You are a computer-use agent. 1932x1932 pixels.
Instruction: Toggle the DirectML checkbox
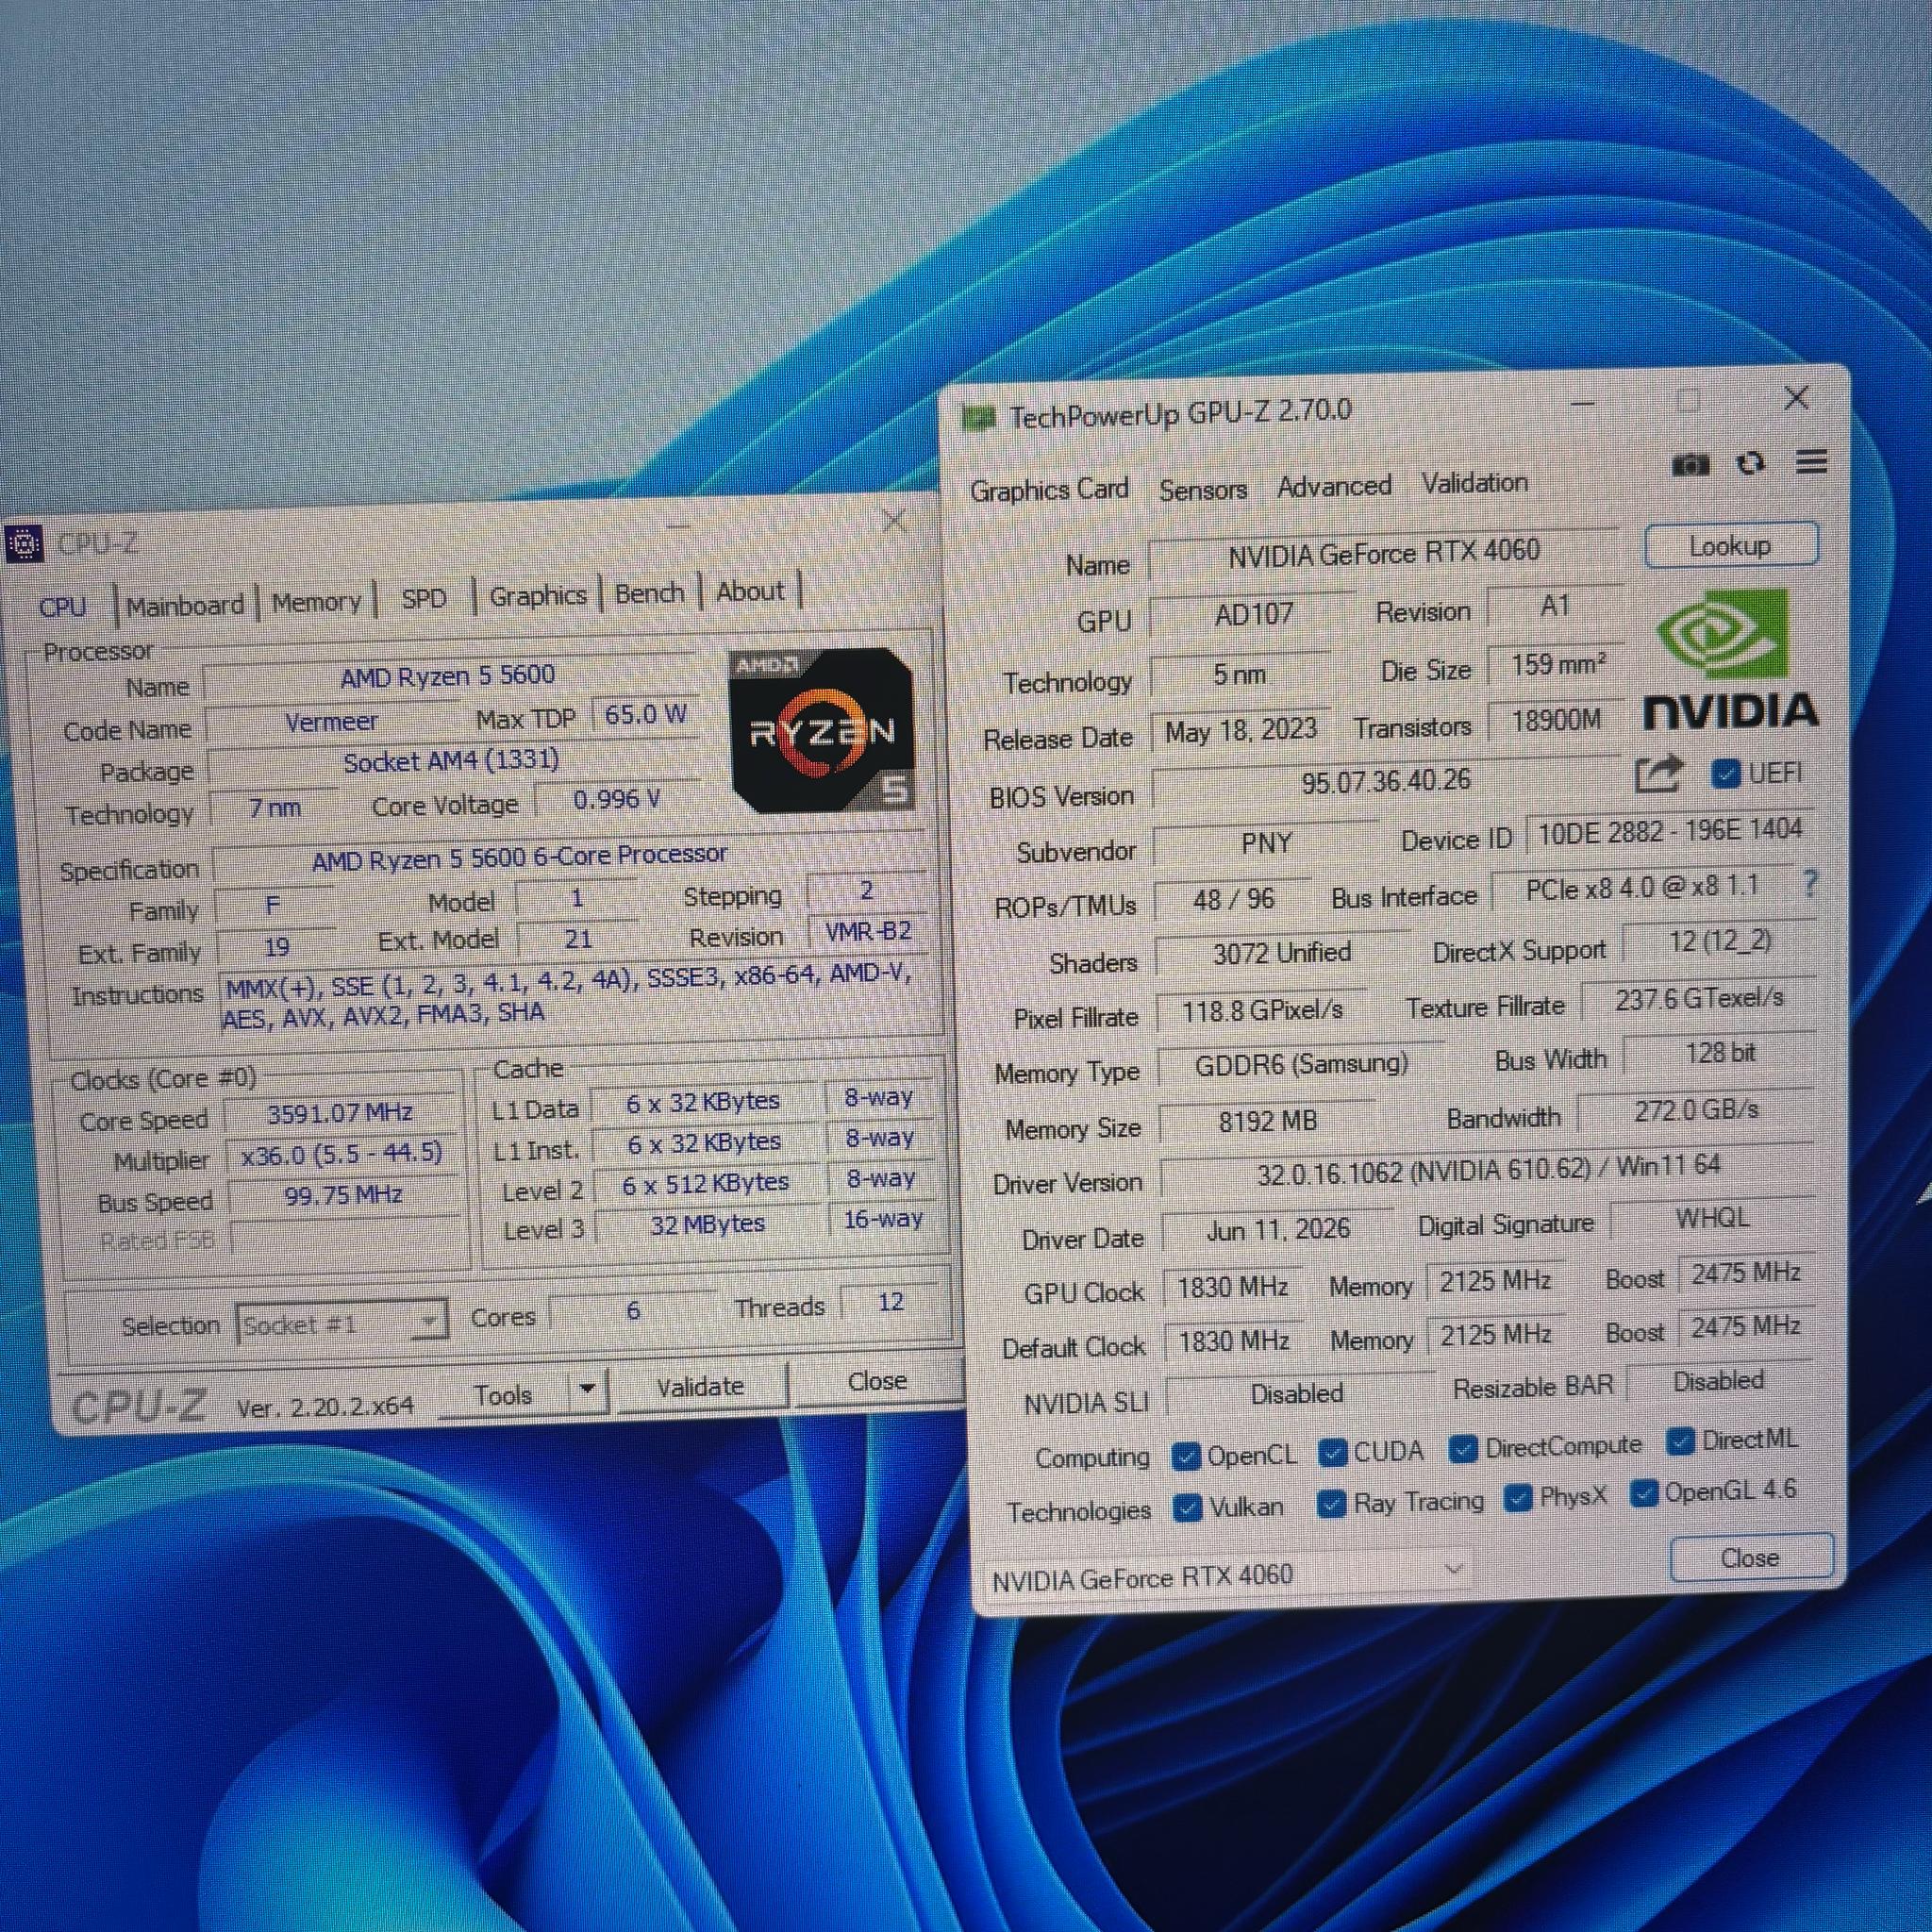tap(1681, 1441)
